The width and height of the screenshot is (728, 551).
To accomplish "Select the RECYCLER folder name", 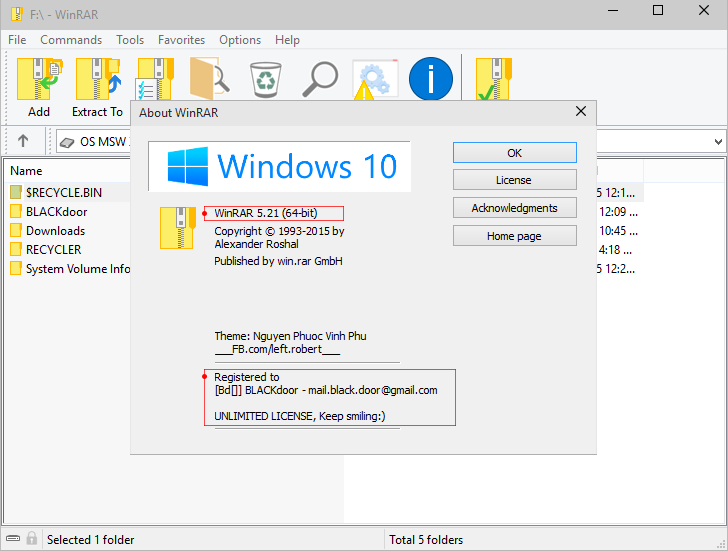I will (x=53, y=250).
